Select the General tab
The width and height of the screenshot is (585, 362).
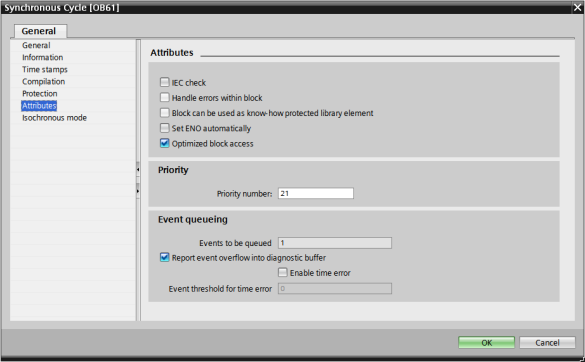[40, 31]
